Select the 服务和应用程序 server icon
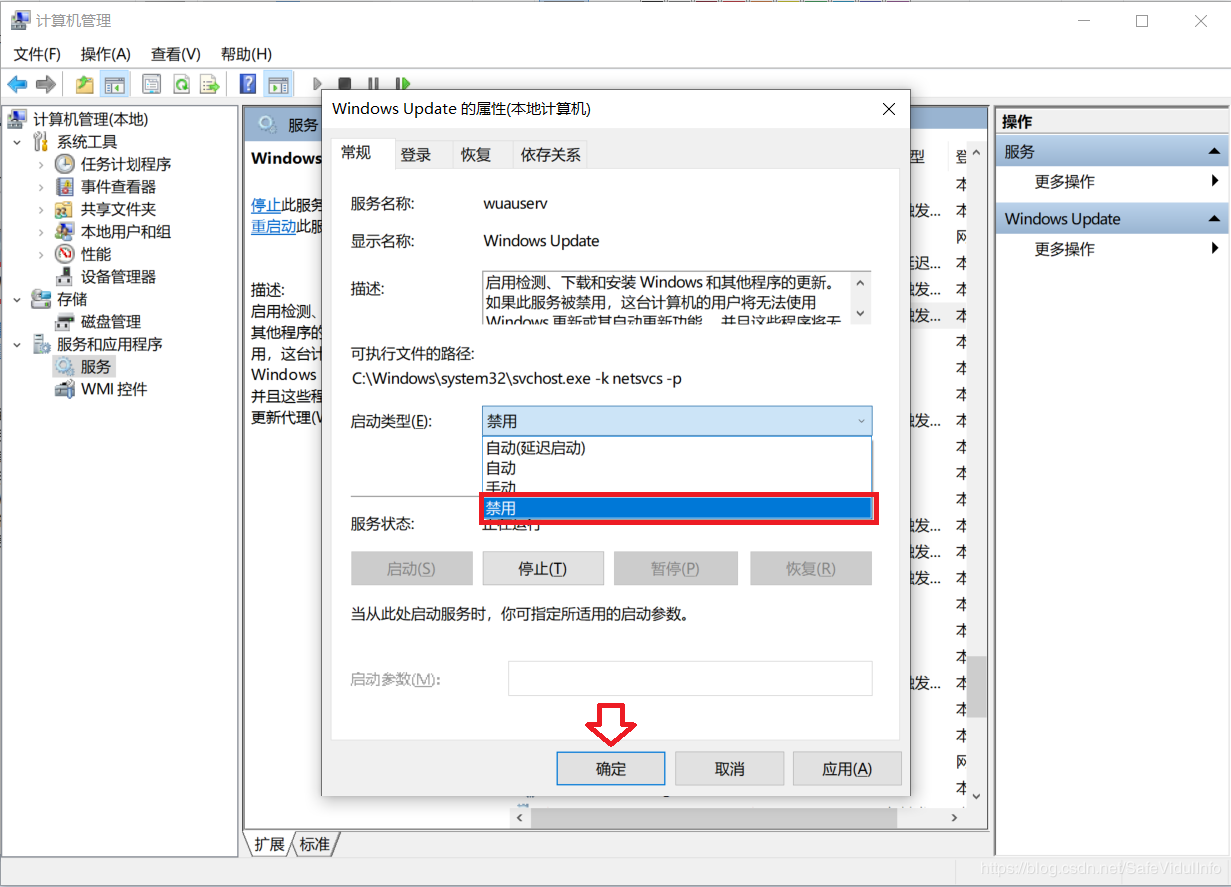 click(41, 344)
